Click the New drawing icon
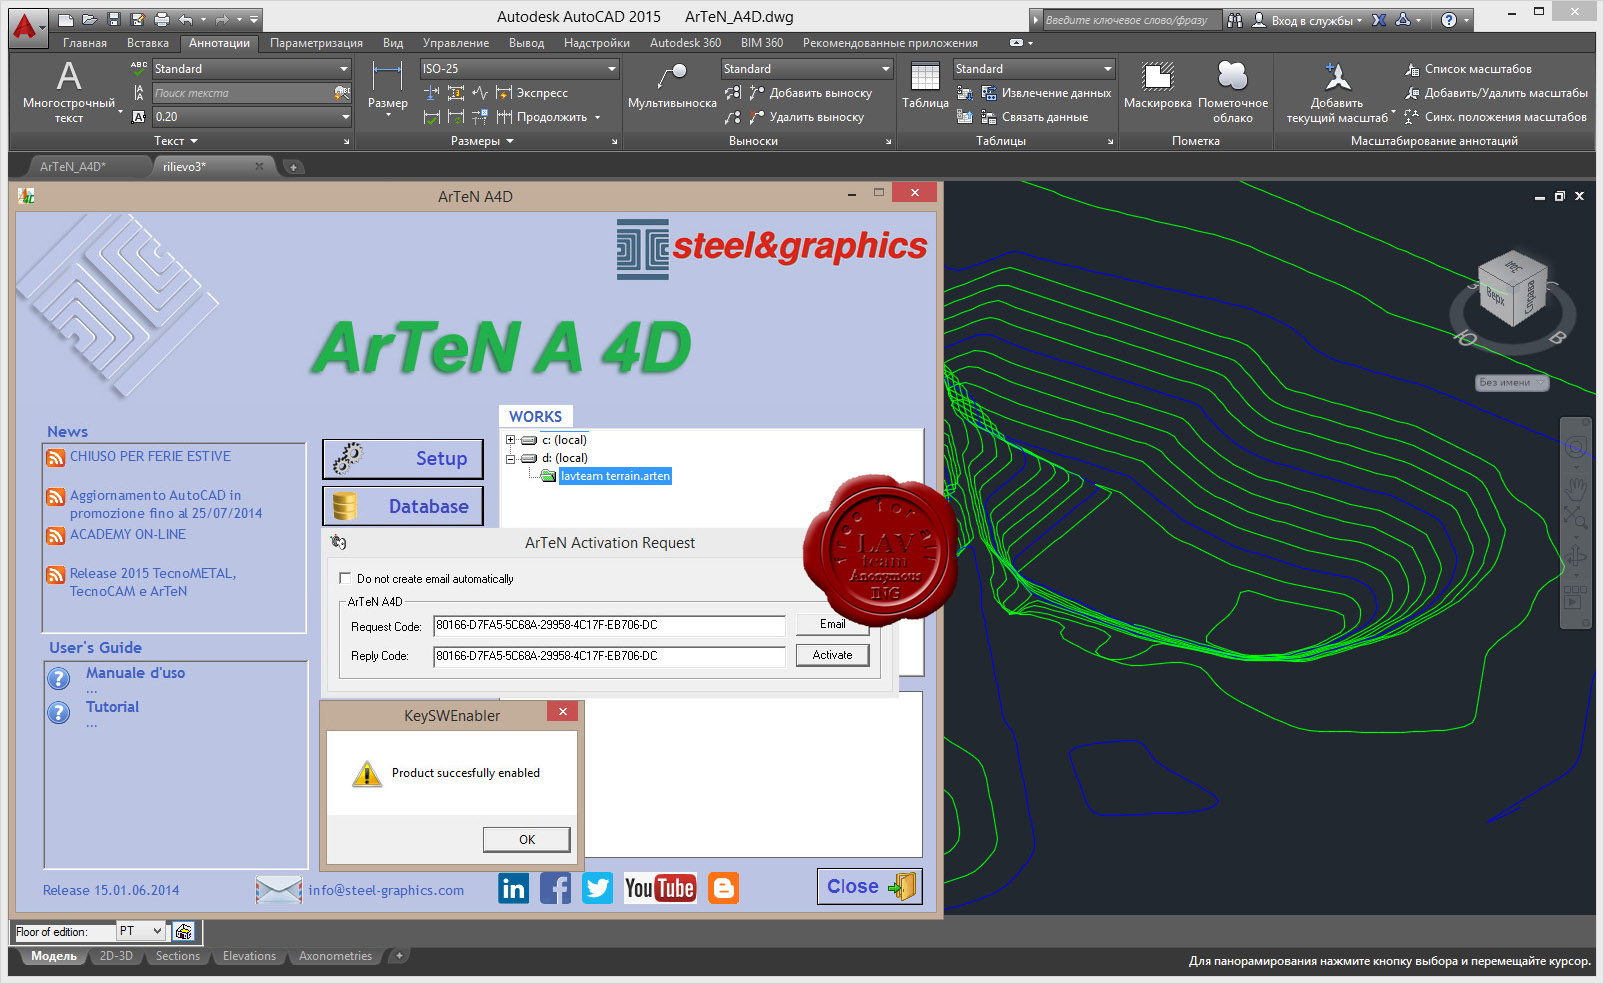 [x=66, y=19]
